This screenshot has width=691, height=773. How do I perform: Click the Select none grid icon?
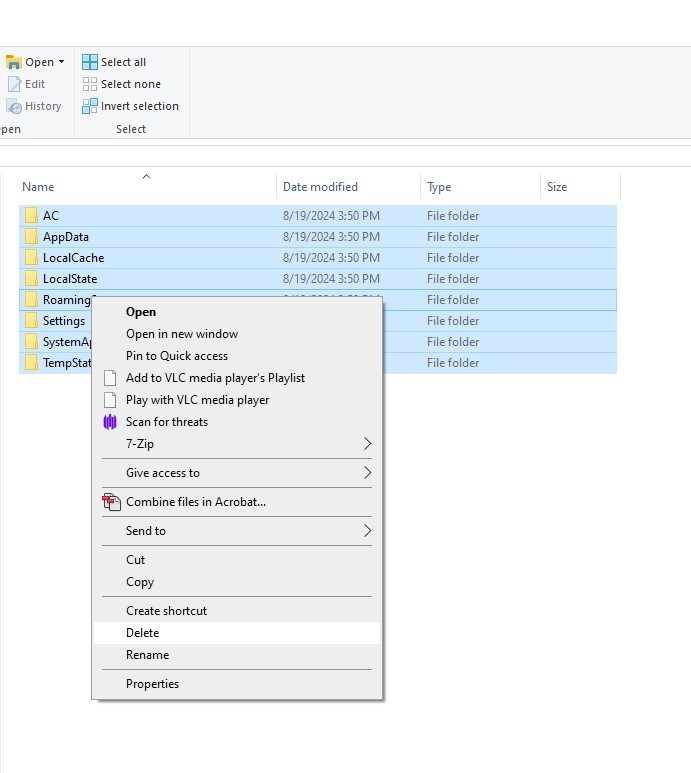tap(90, 84)
